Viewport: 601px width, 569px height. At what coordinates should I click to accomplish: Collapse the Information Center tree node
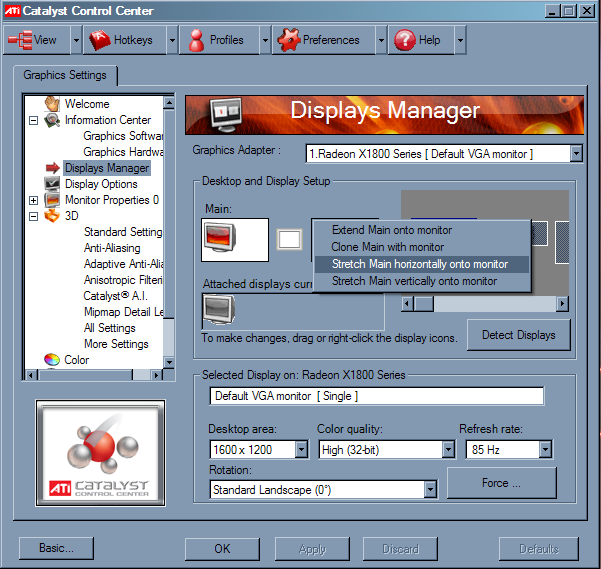point(34,121)
